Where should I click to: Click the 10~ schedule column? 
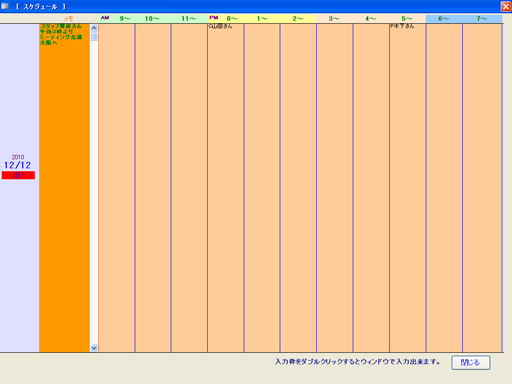click(153, 188)
